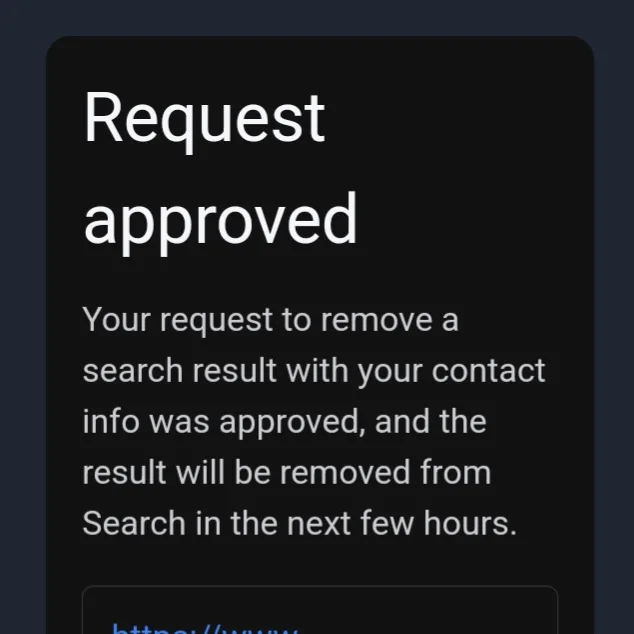The height and width of the screenshot is (634, 634).
Task: Click the empty card area right of "Request"
Action: click(457, 119)
